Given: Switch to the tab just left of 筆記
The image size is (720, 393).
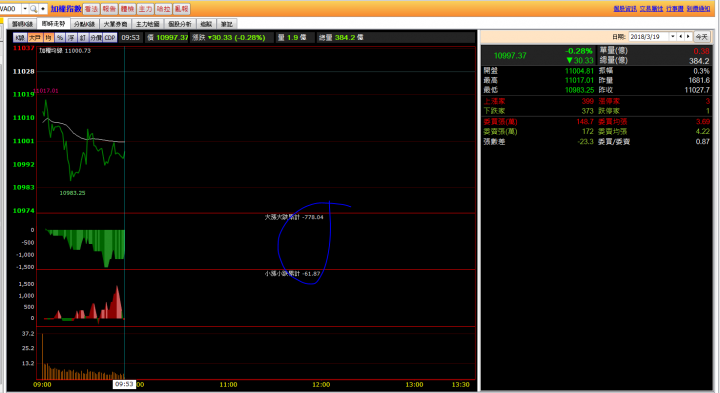Looking at the screenshot, I should click(x=206, y=24).
